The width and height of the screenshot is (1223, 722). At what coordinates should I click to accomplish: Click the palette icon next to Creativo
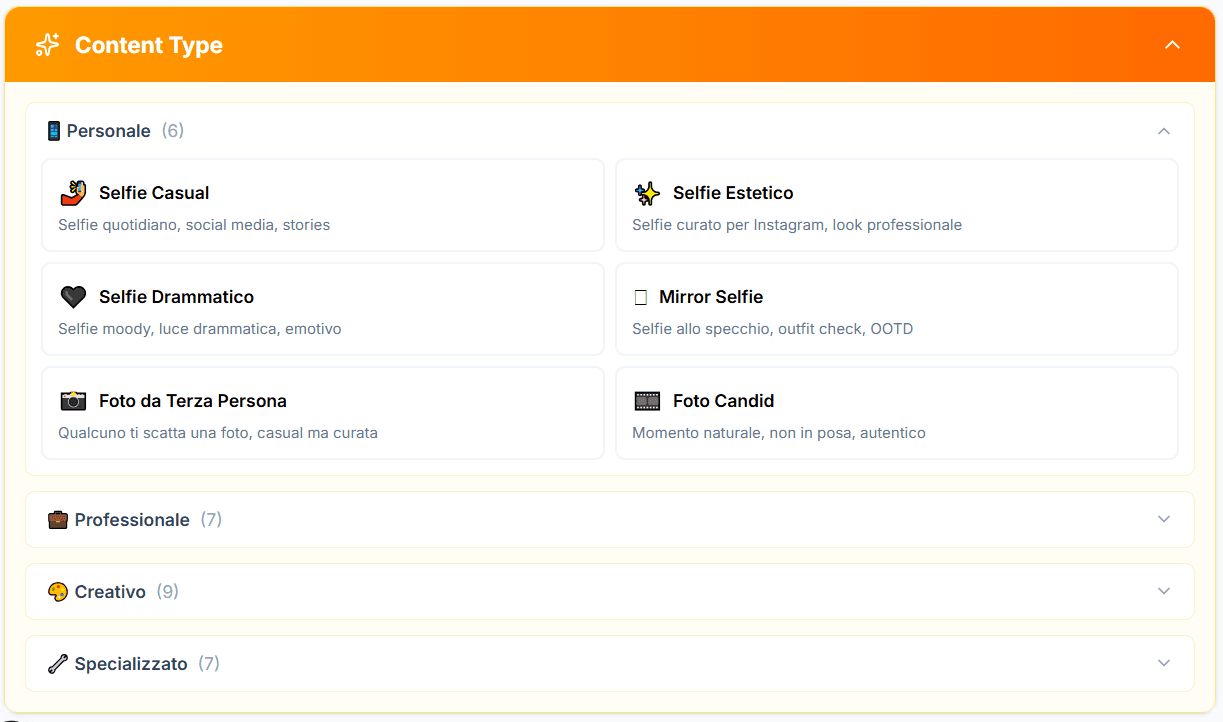click(58, 592)
